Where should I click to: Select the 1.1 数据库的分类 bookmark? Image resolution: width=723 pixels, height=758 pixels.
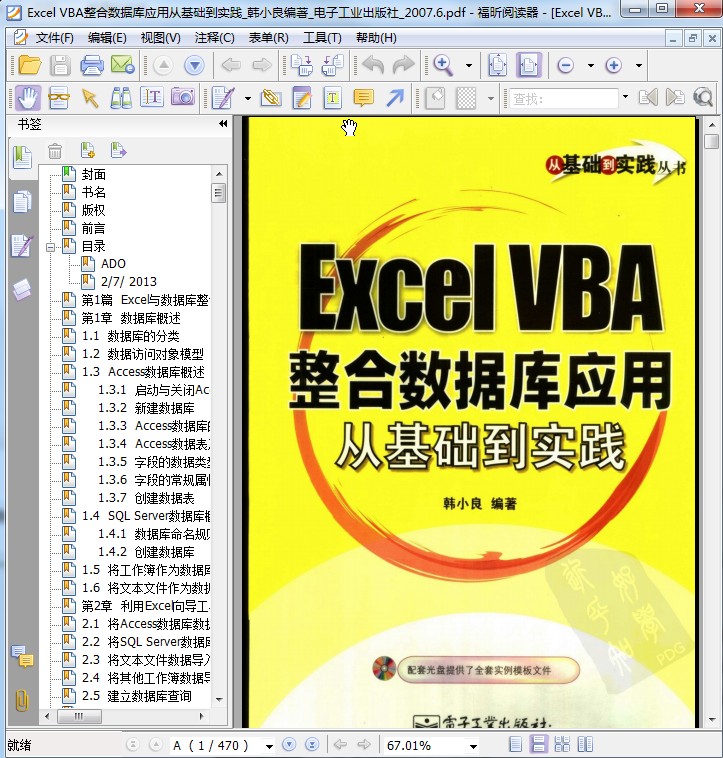[x=130, y=336]
